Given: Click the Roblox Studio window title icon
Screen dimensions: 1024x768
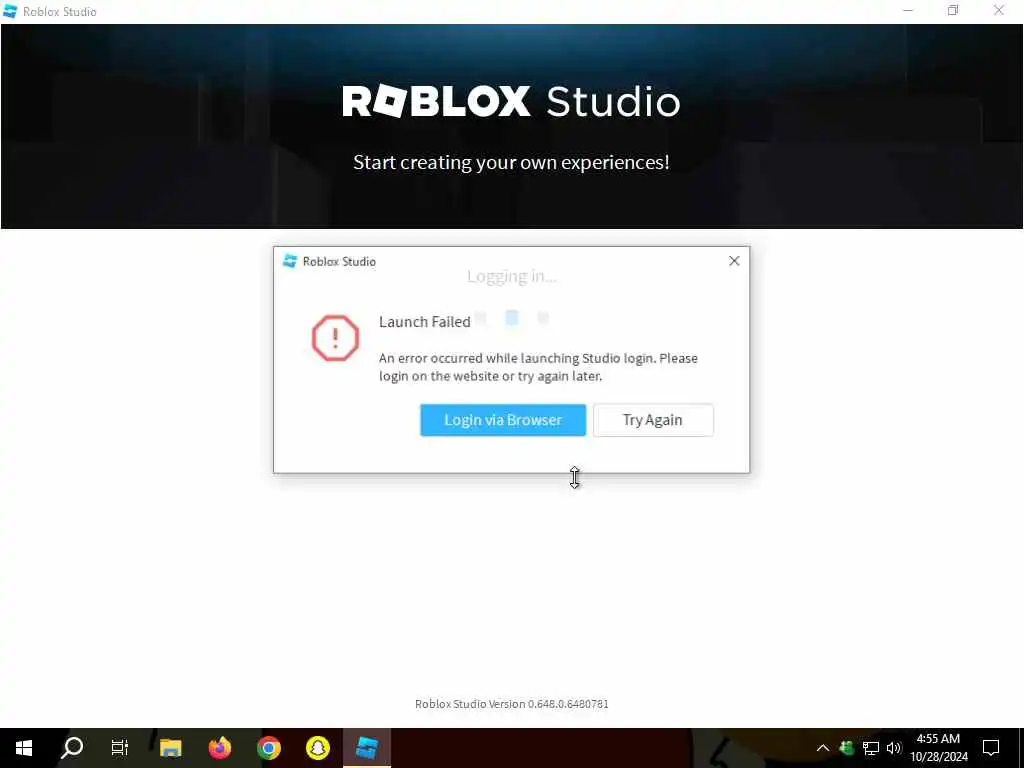Looking at the screenshot, I should pyautogui.click(x=10, y=11).
